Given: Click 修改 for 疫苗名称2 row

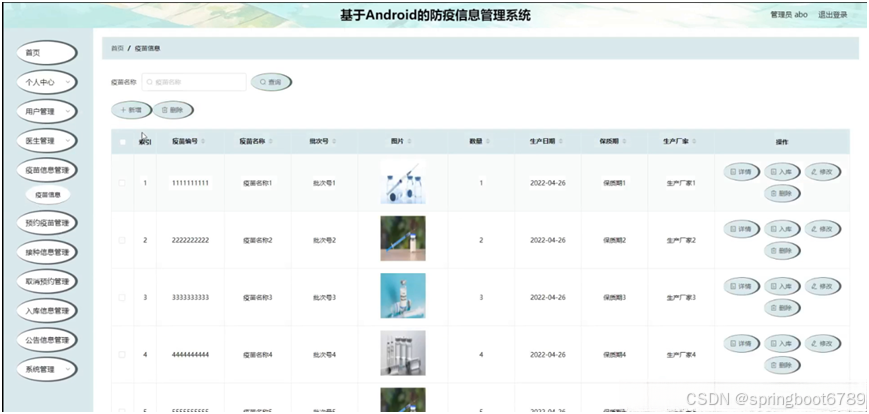Looking at the screenshot, I should tap(822, 229).
